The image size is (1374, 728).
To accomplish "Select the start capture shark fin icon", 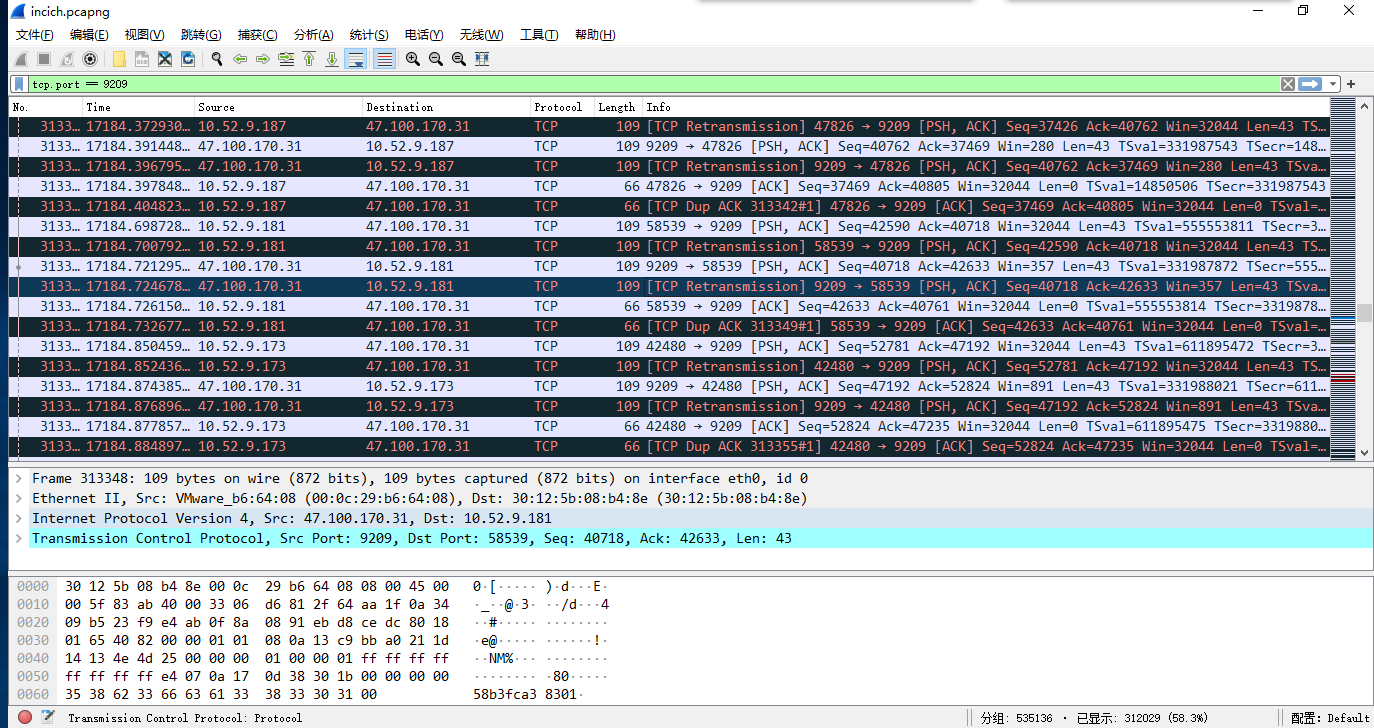I will [20, 58].
